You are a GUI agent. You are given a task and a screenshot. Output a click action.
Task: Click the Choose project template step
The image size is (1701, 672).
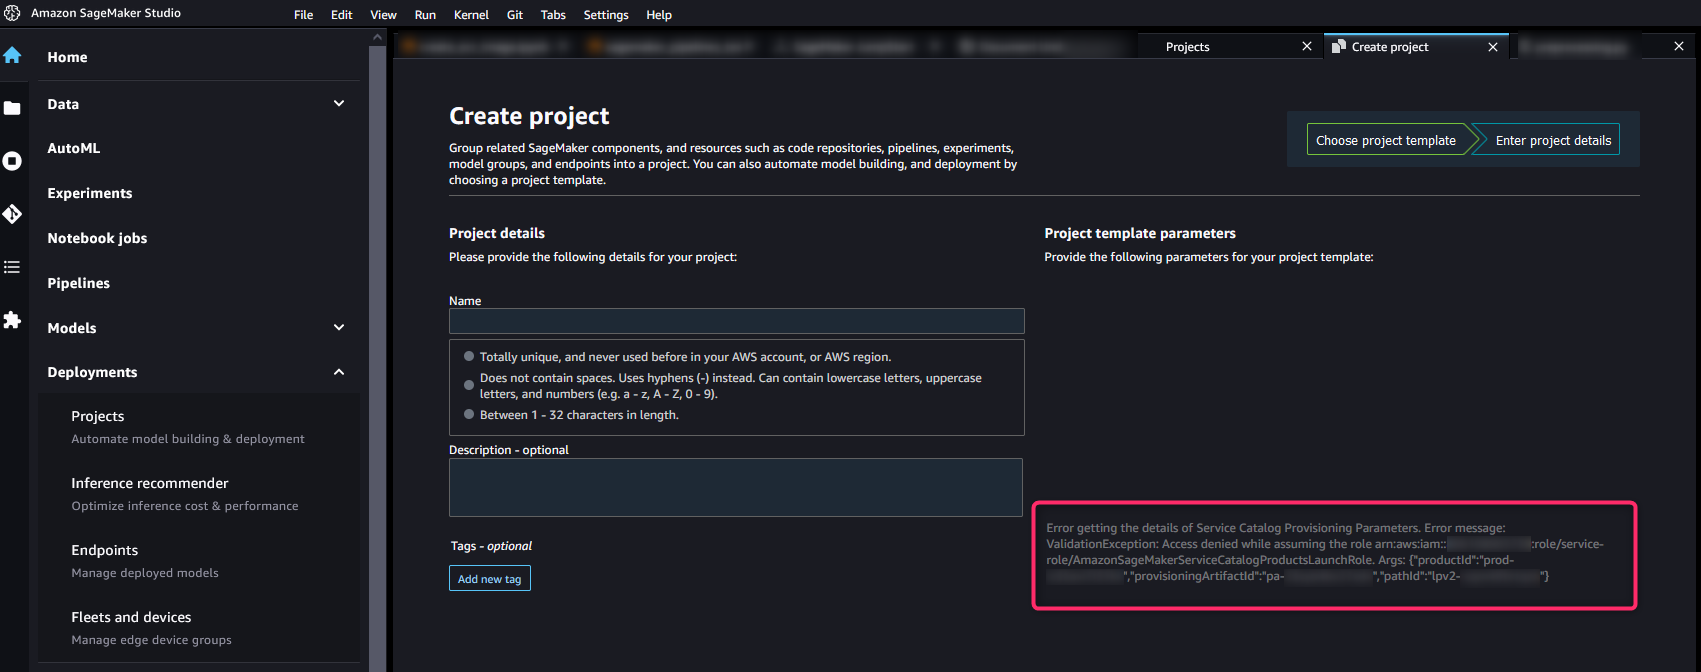(1387, 140)
